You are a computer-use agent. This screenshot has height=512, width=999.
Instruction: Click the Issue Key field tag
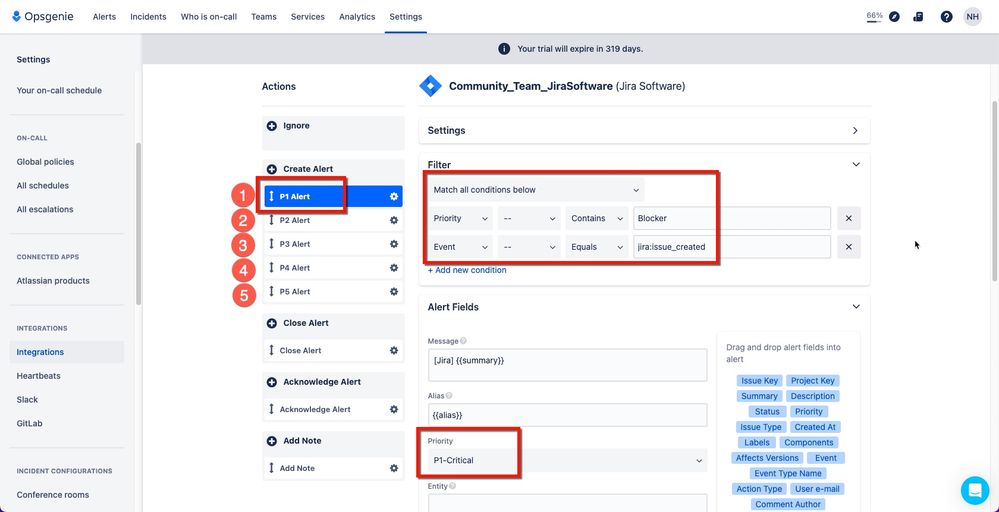pos(759,381)
